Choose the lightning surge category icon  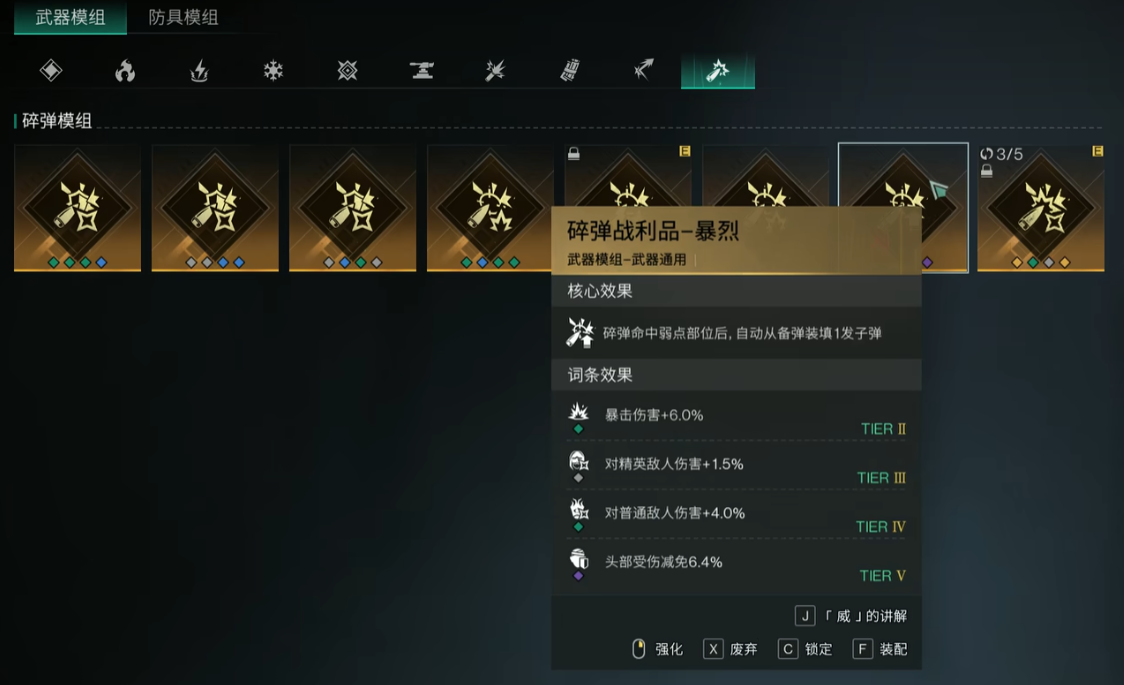[199, 70]
